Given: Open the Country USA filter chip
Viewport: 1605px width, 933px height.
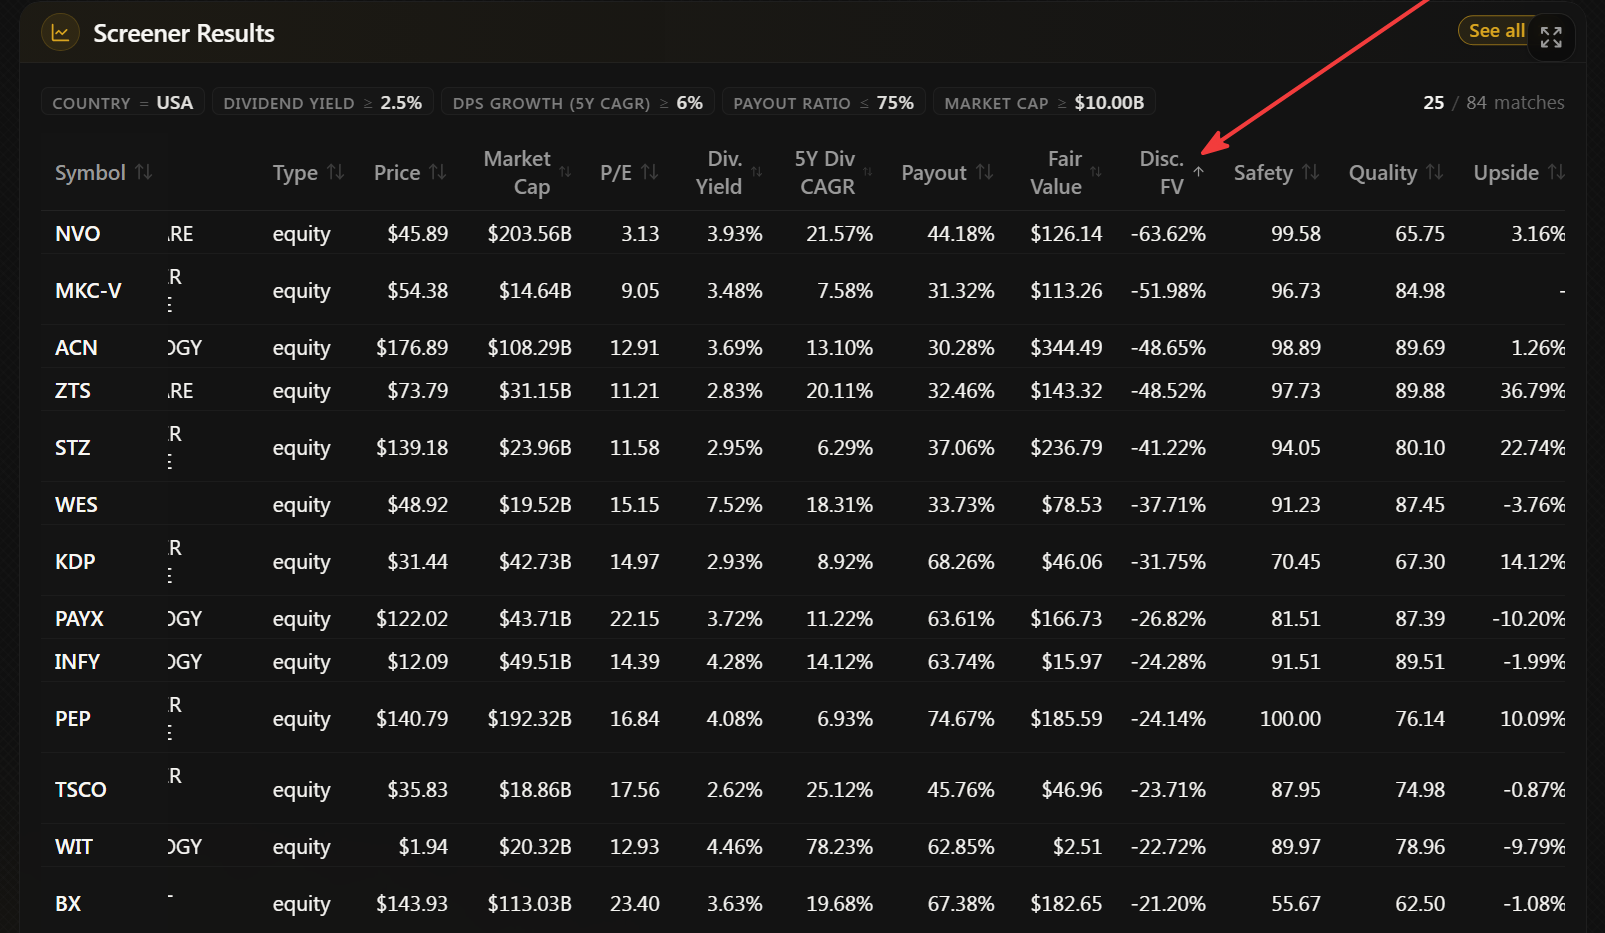Looking at the screenshot, I should coord(123,102).
